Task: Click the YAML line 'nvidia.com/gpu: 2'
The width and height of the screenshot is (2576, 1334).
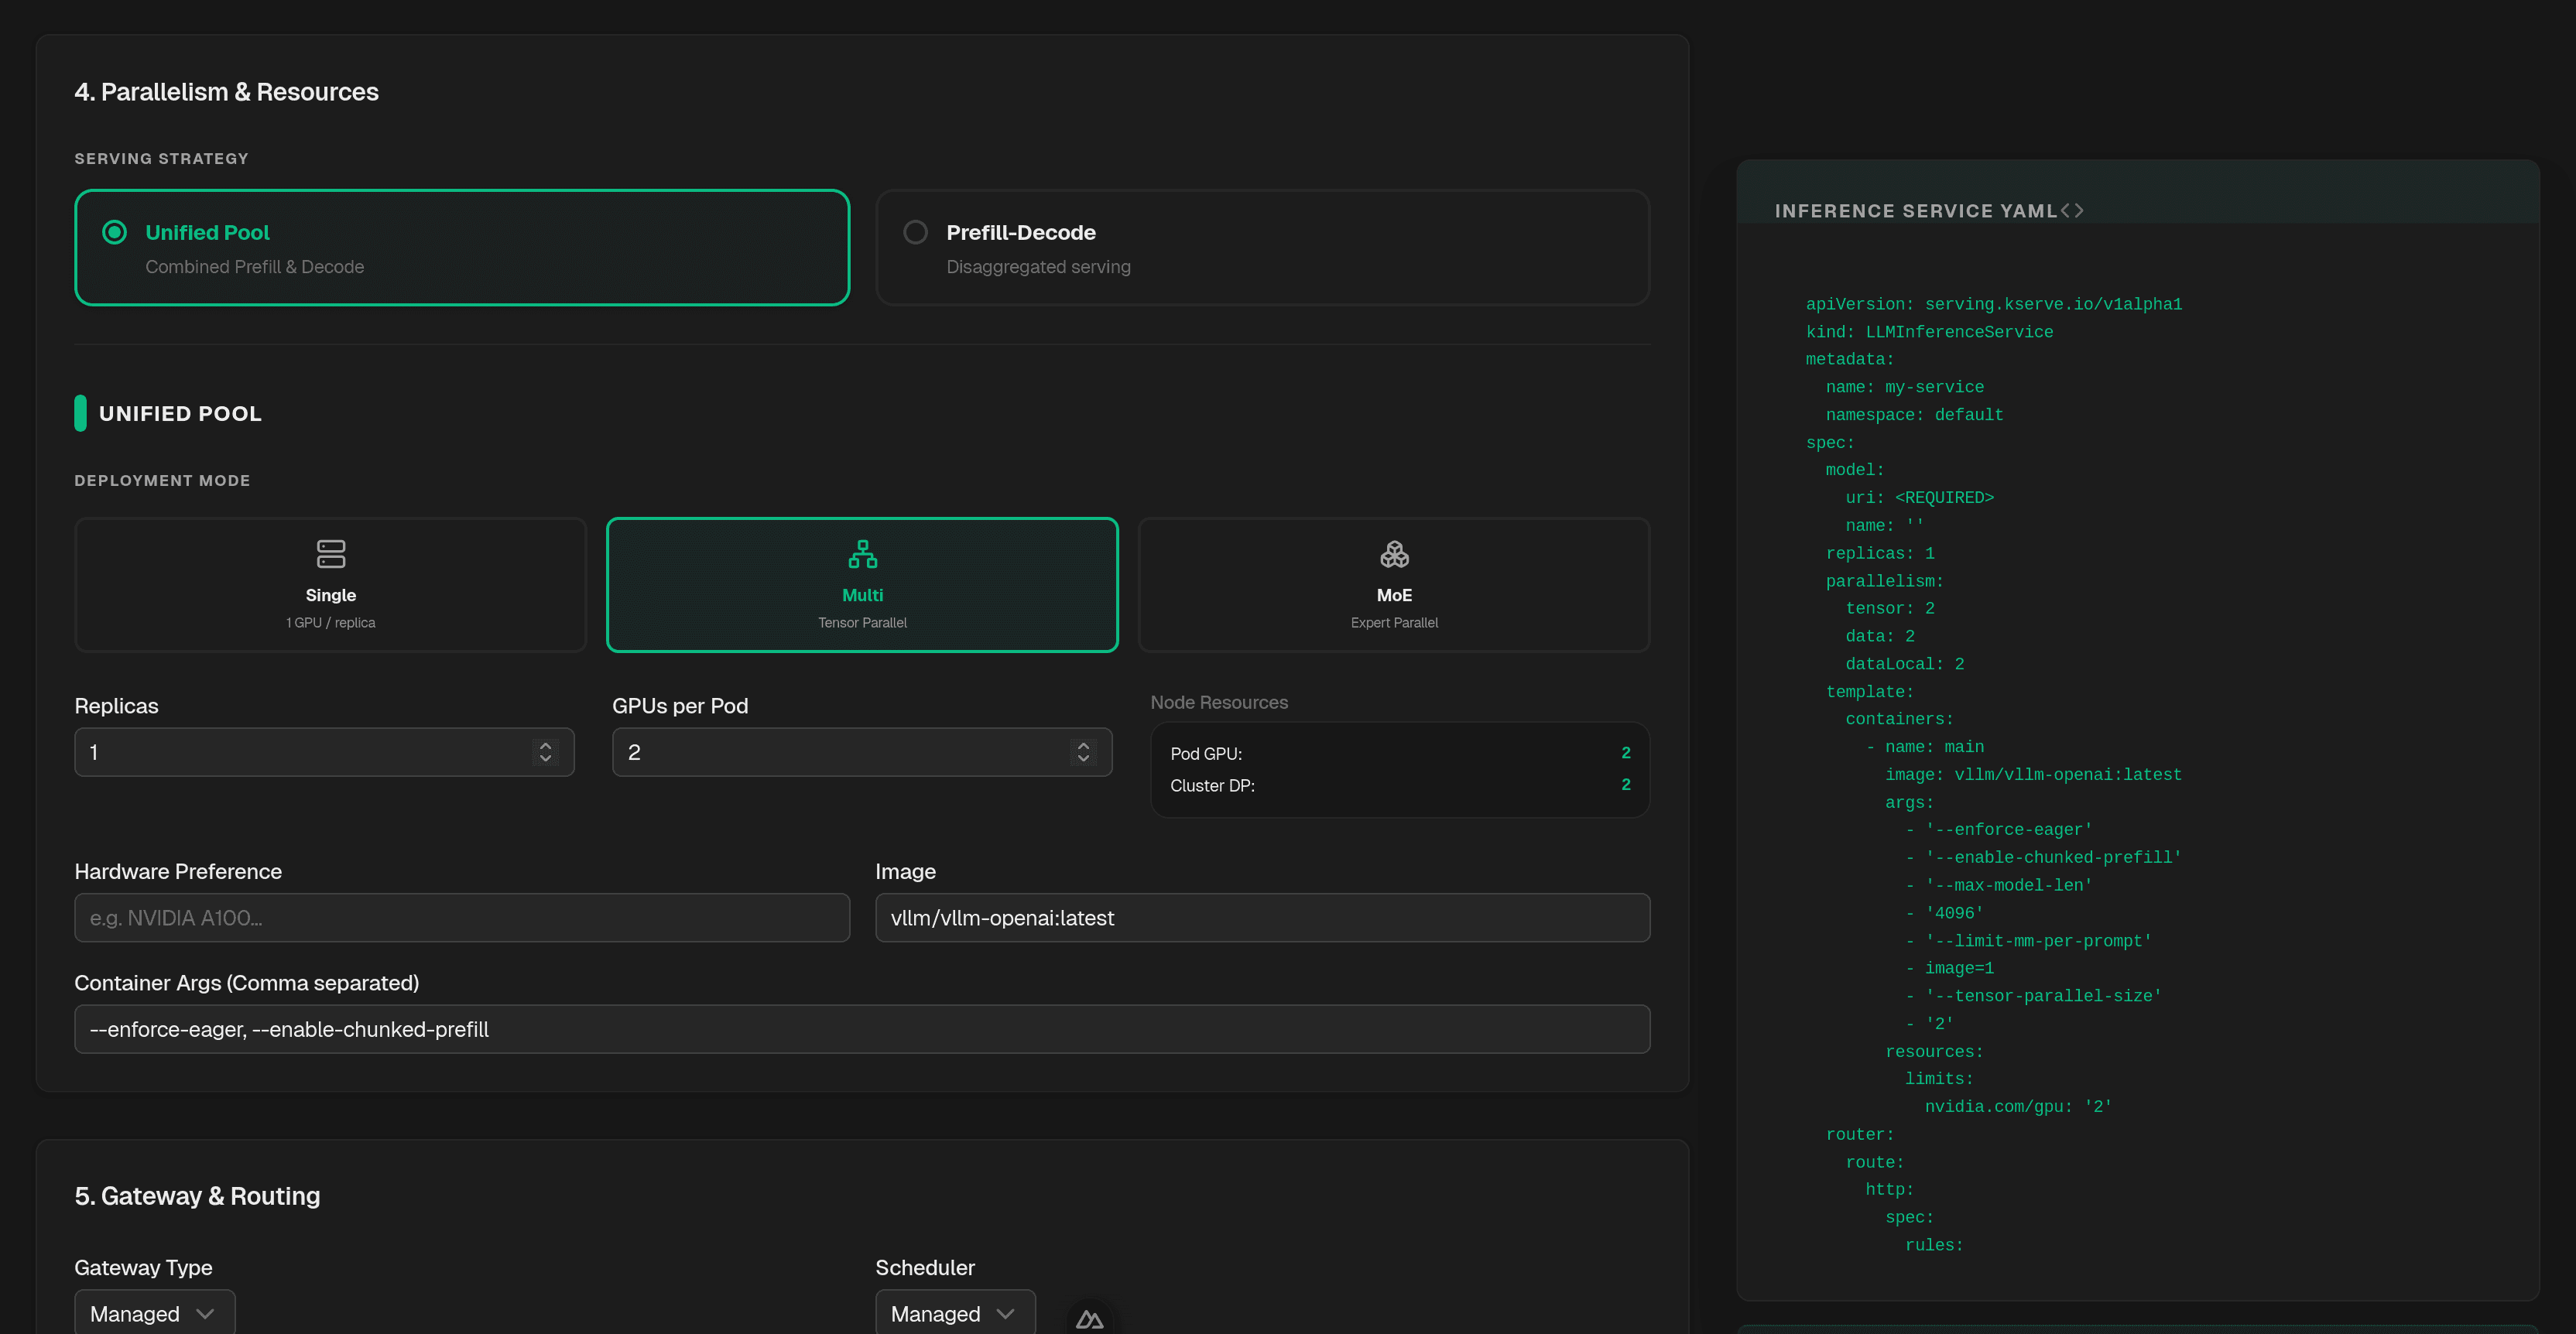Action: [2018, 1107]
